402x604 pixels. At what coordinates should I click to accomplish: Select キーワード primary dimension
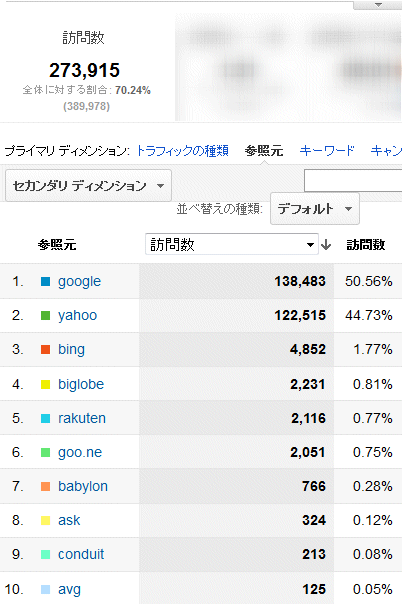(x=327, y=150)
